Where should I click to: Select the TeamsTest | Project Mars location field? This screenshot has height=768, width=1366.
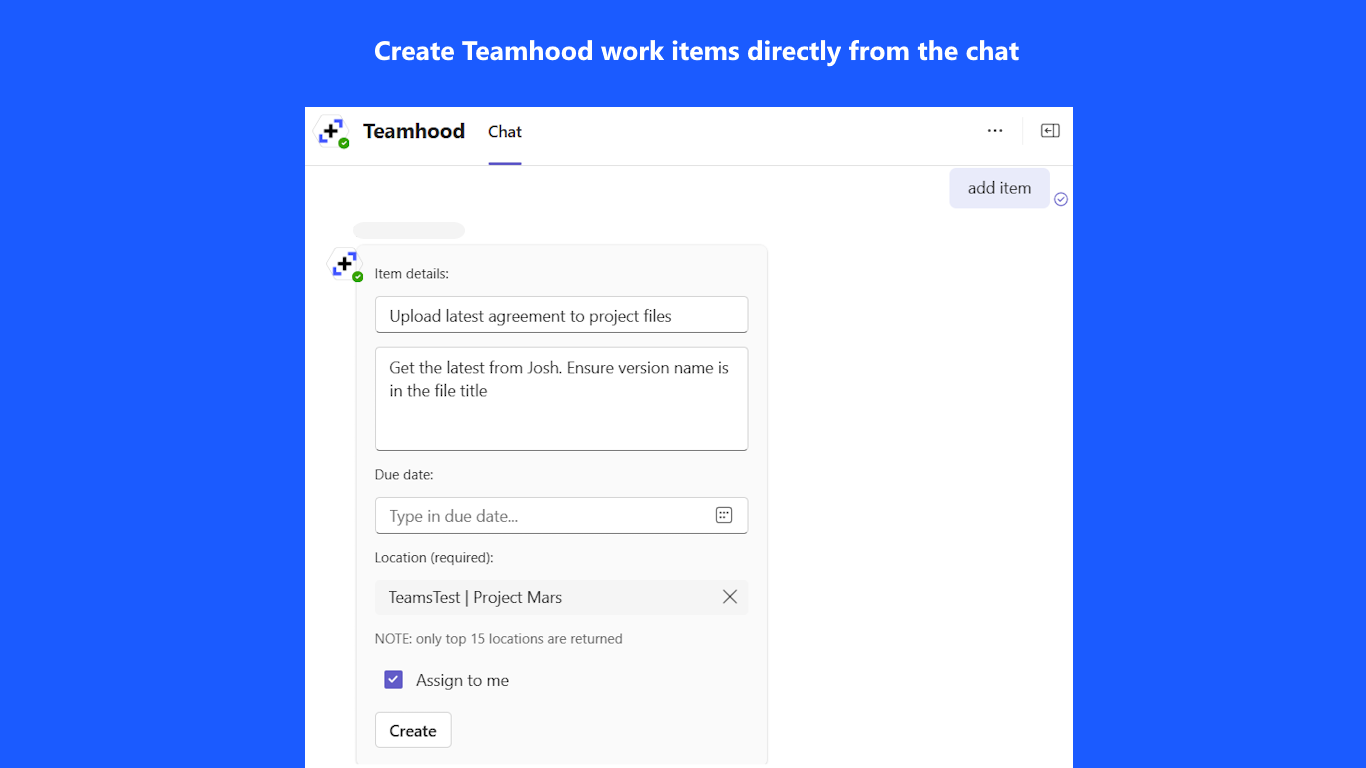point(540,597)
